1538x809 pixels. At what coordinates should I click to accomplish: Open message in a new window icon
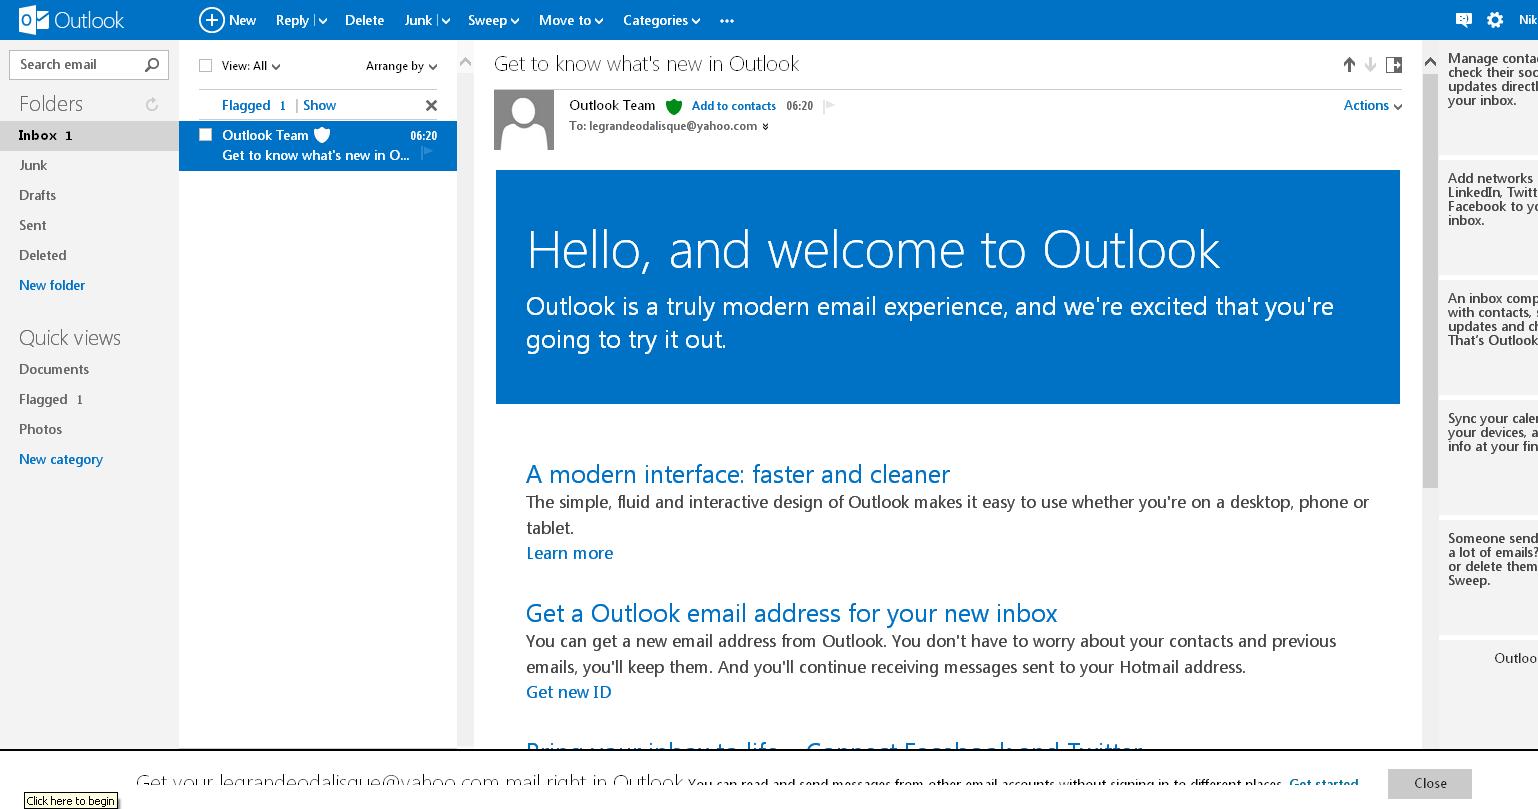pyautogui.click(x=1393, y=65)
